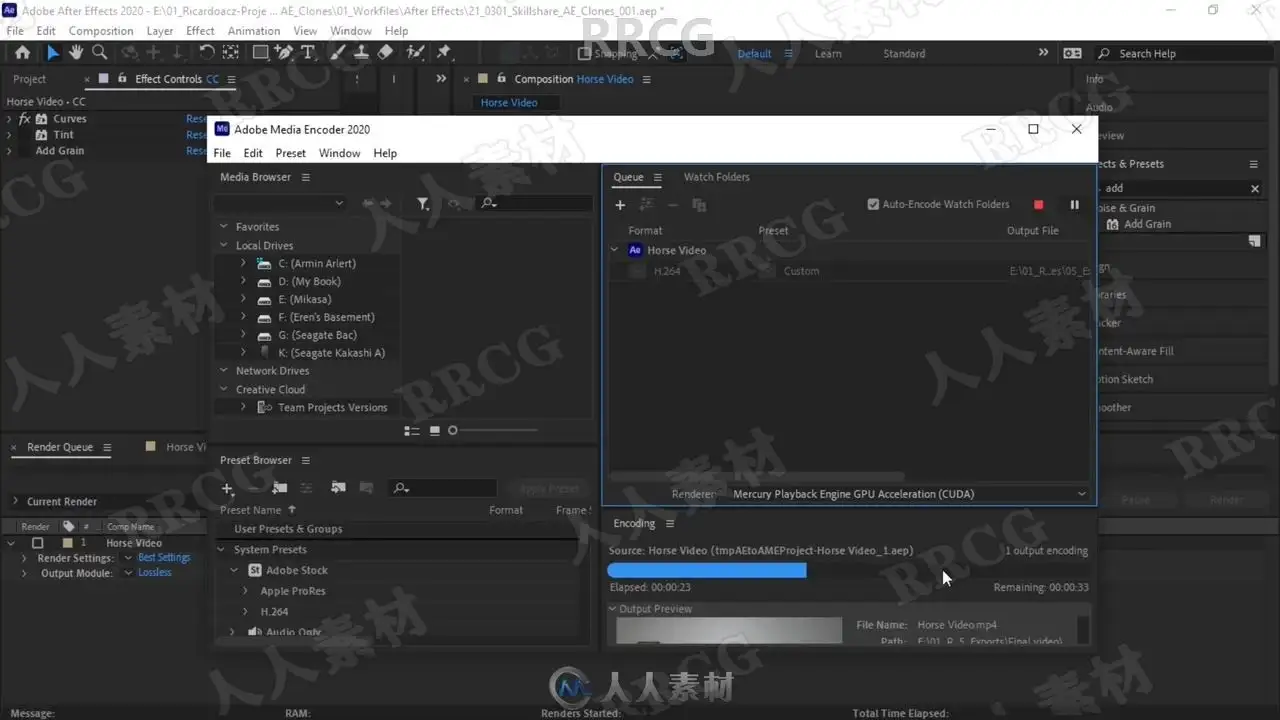Open After Effects Animation menu
The image size is (1280, 720).
coord(254,31)
